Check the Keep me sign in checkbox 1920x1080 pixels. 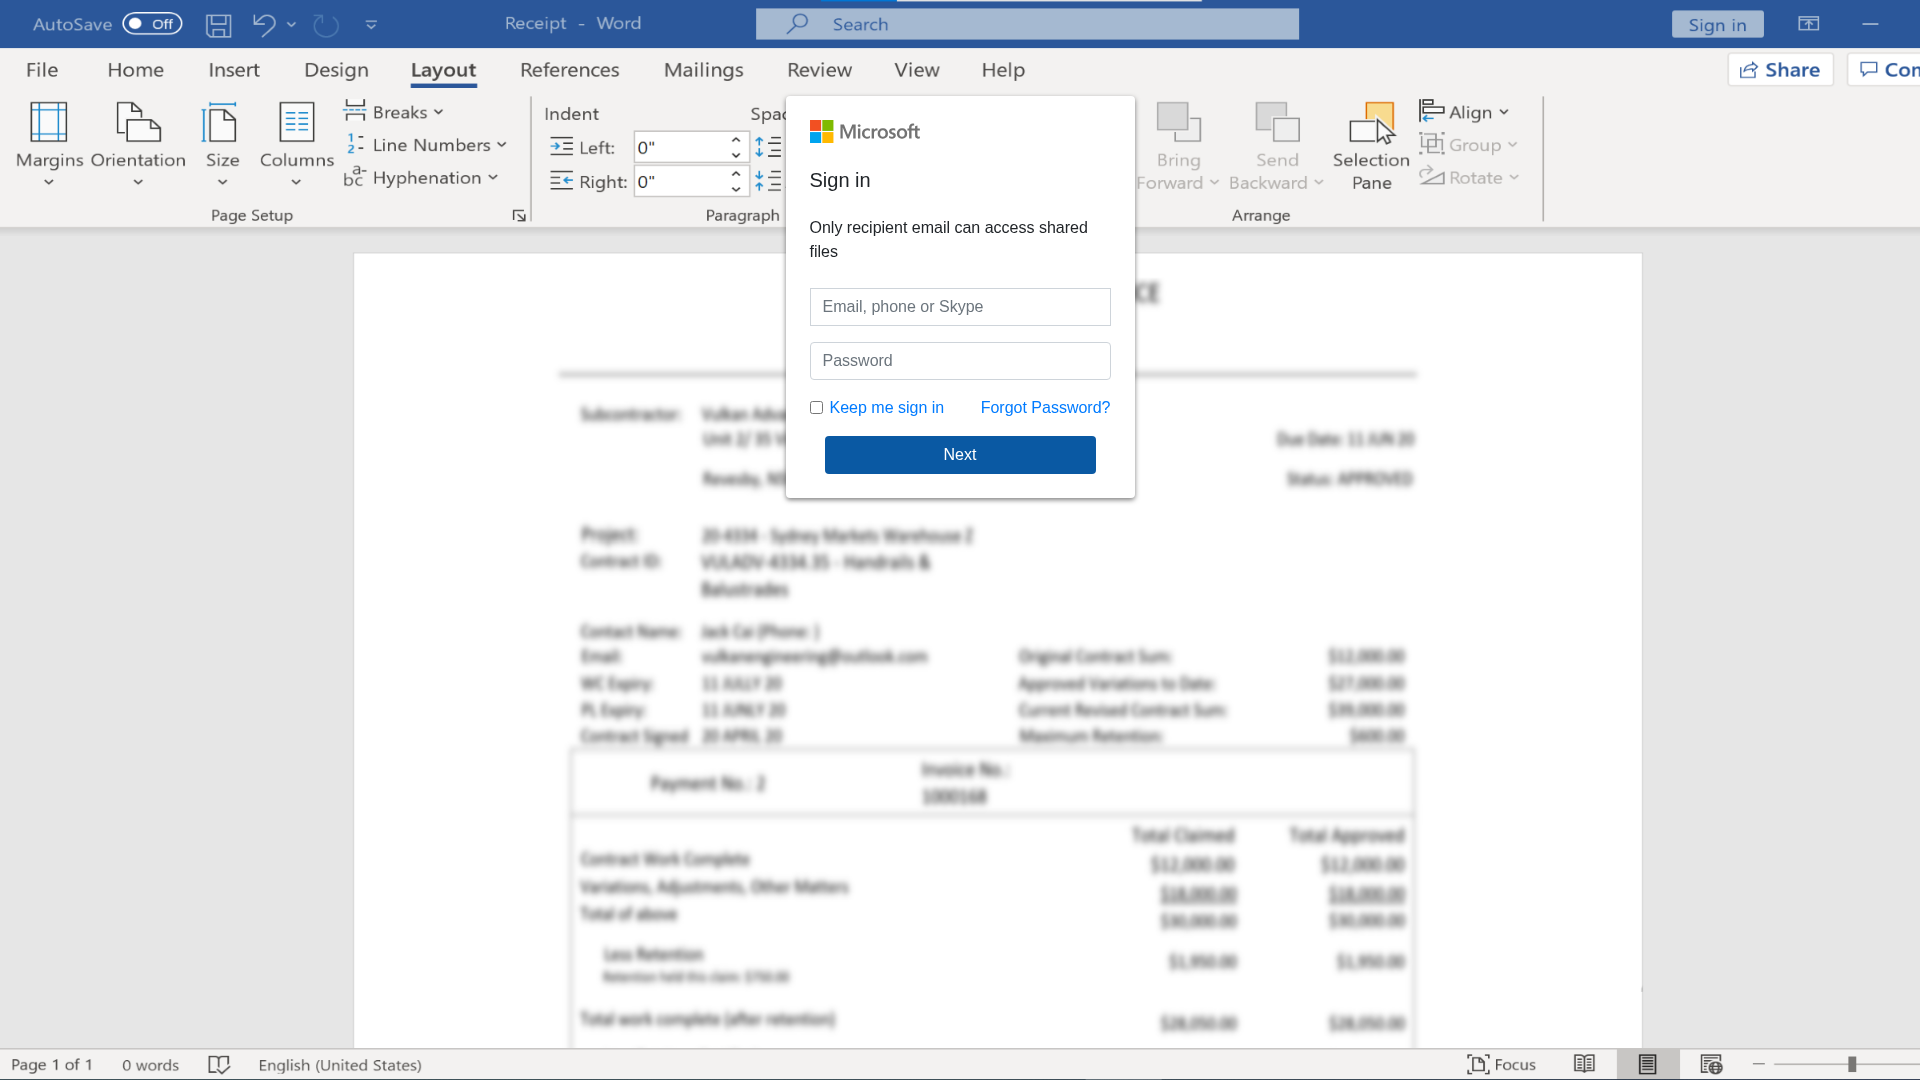pos(816,408)
